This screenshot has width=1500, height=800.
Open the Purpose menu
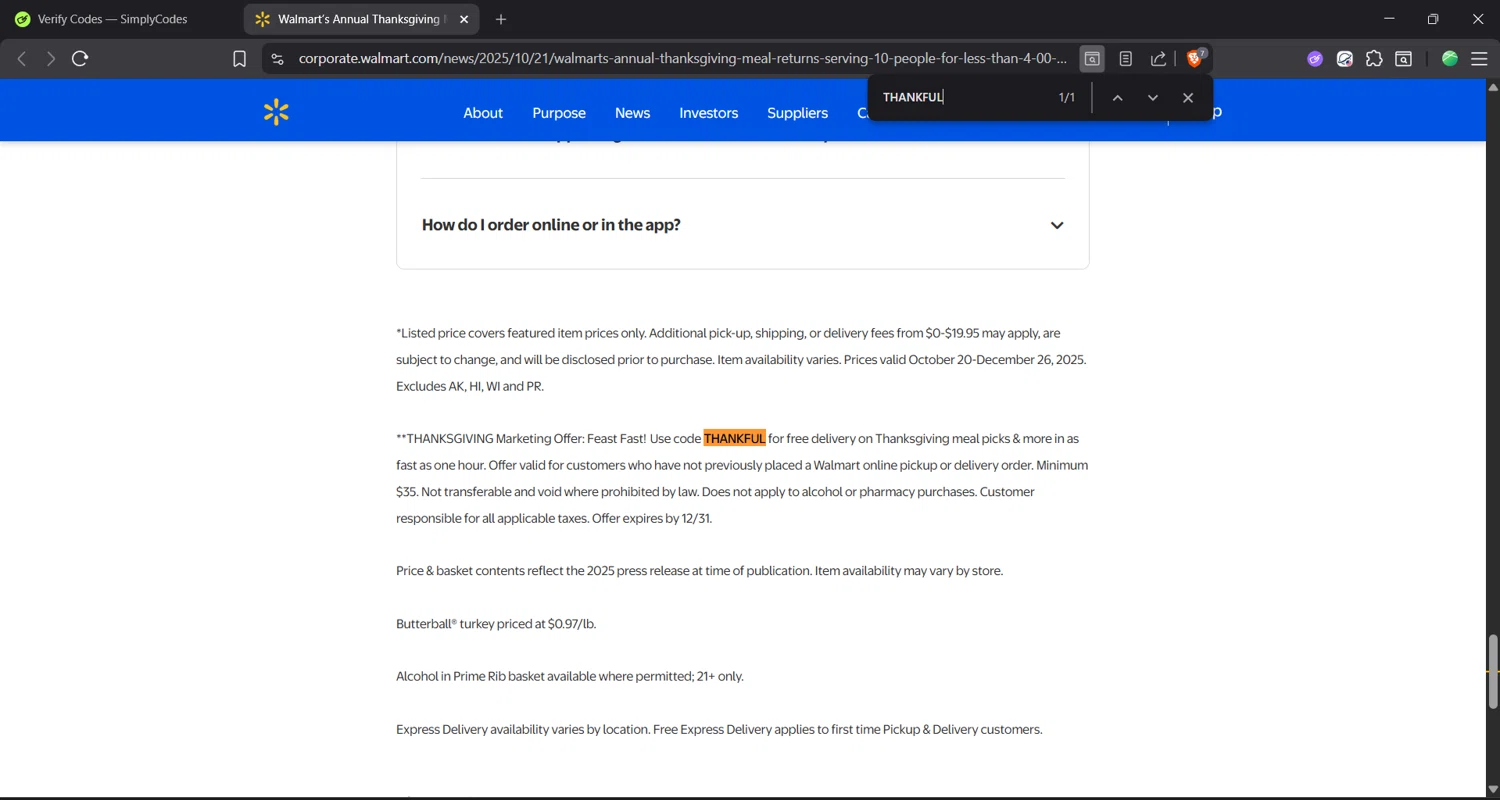559,113
